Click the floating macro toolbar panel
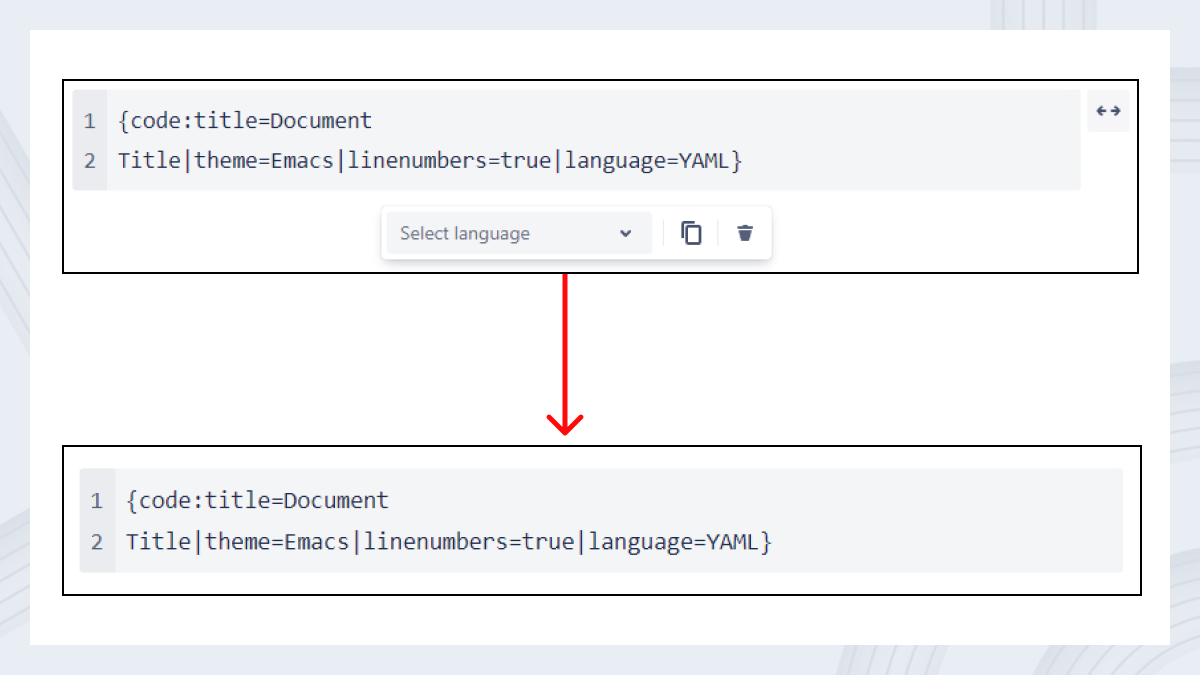1200x675 pixels. click(576, 232)
